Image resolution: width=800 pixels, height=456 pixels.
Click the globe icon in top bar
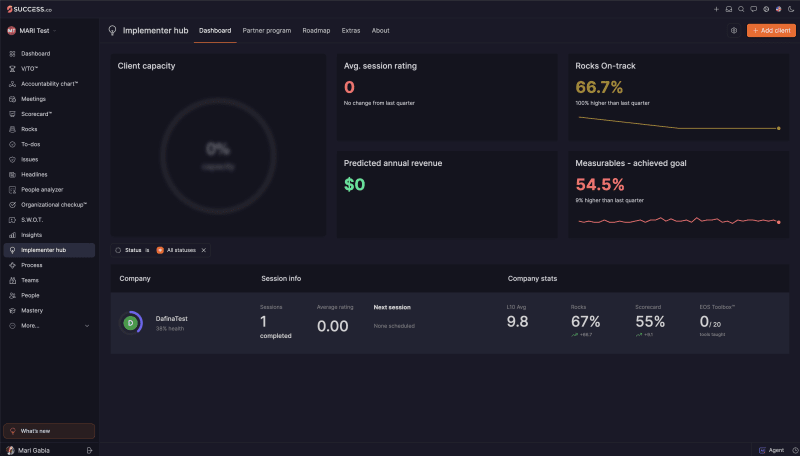(x=766, y=9)
